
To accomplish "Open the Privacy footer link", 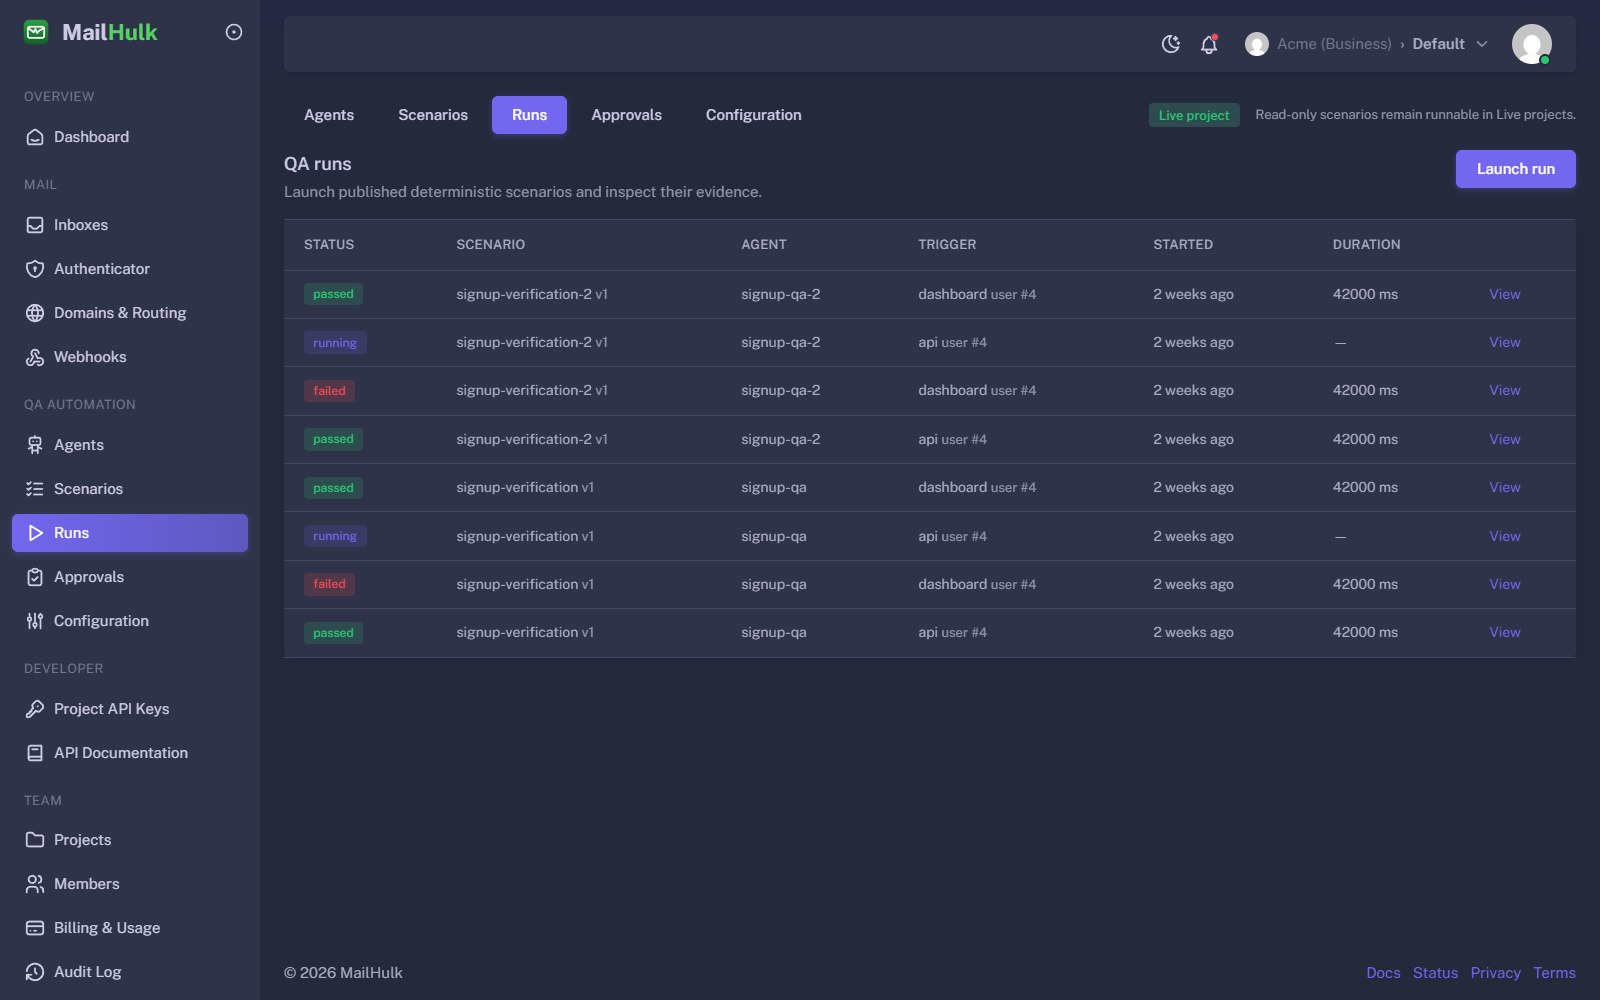I will tap(1495, 973).
